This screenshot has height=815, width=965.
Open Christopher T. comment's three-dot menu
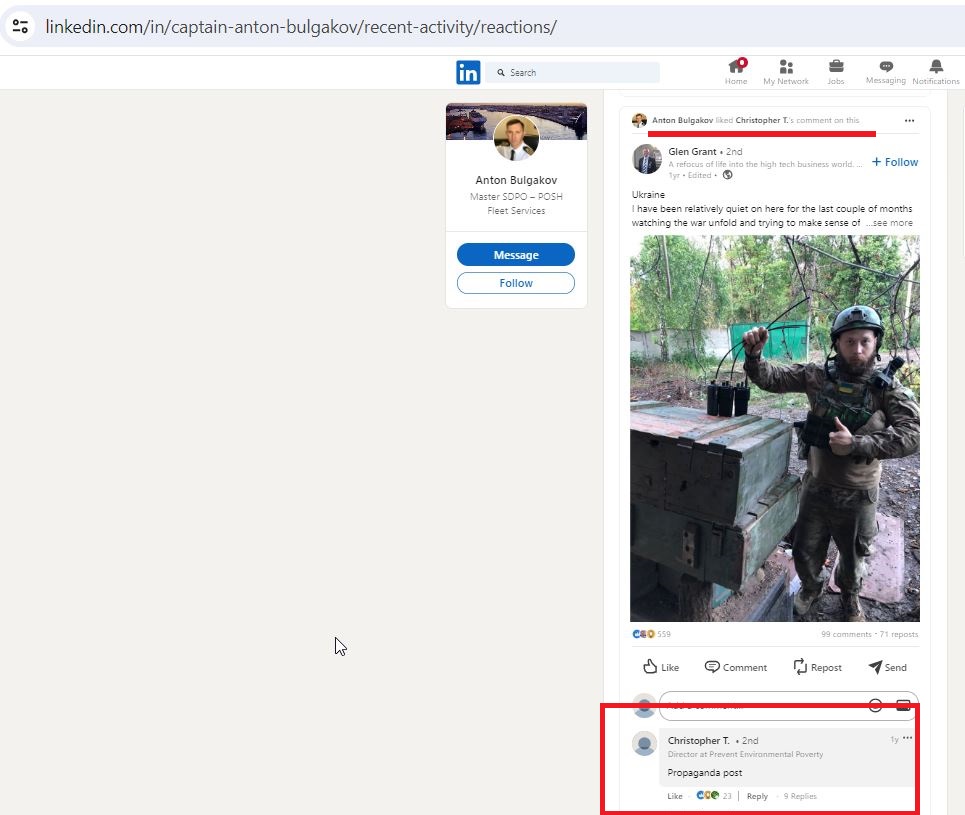[908, 738]
